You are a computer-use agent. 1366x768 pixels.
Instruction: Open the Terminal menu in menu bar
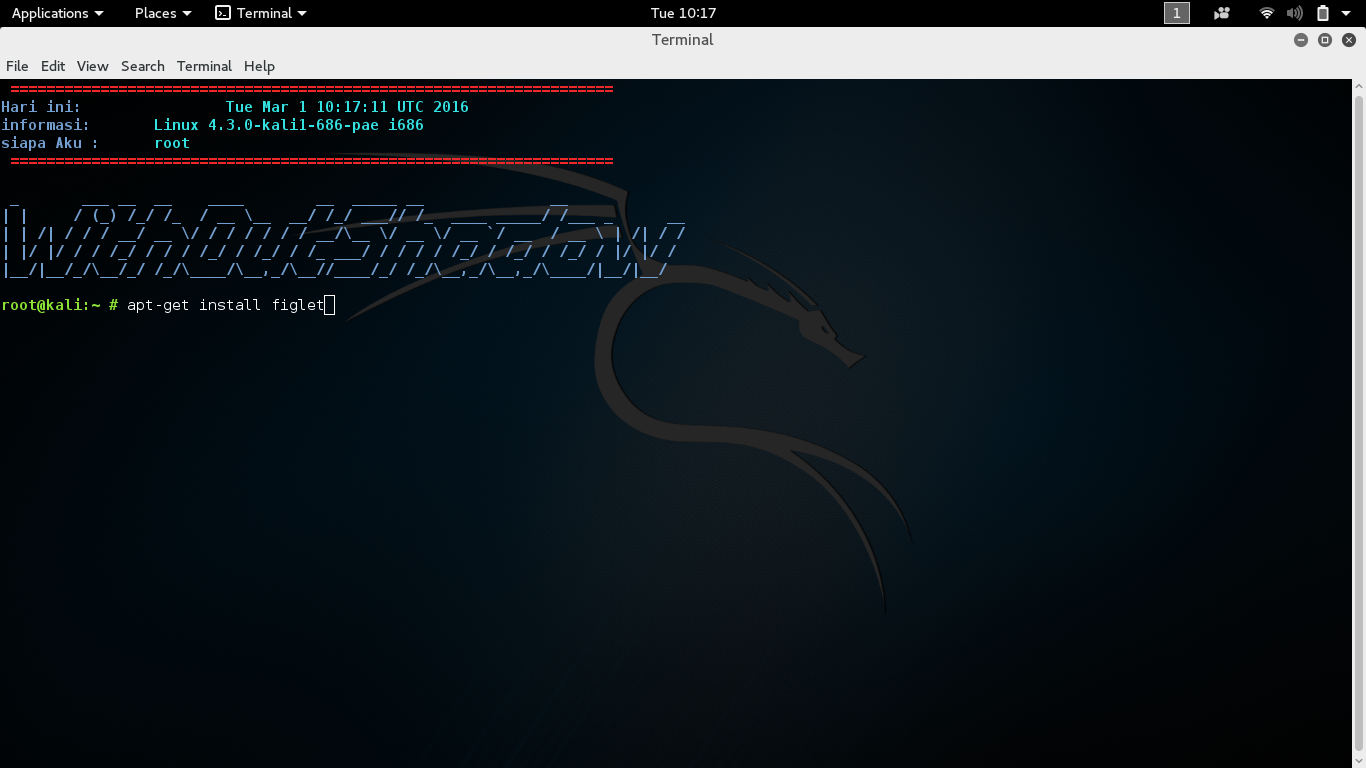(x=204, y=66)
